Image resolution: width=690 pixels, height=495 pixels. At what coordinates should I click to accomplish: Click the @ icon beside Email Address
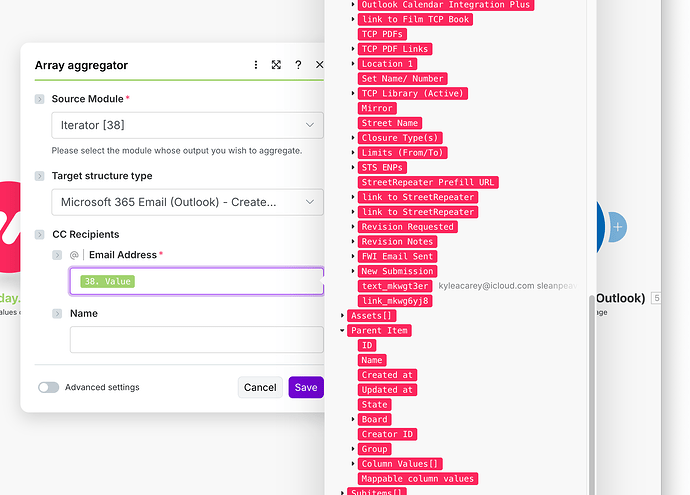(x=74, y=255)
